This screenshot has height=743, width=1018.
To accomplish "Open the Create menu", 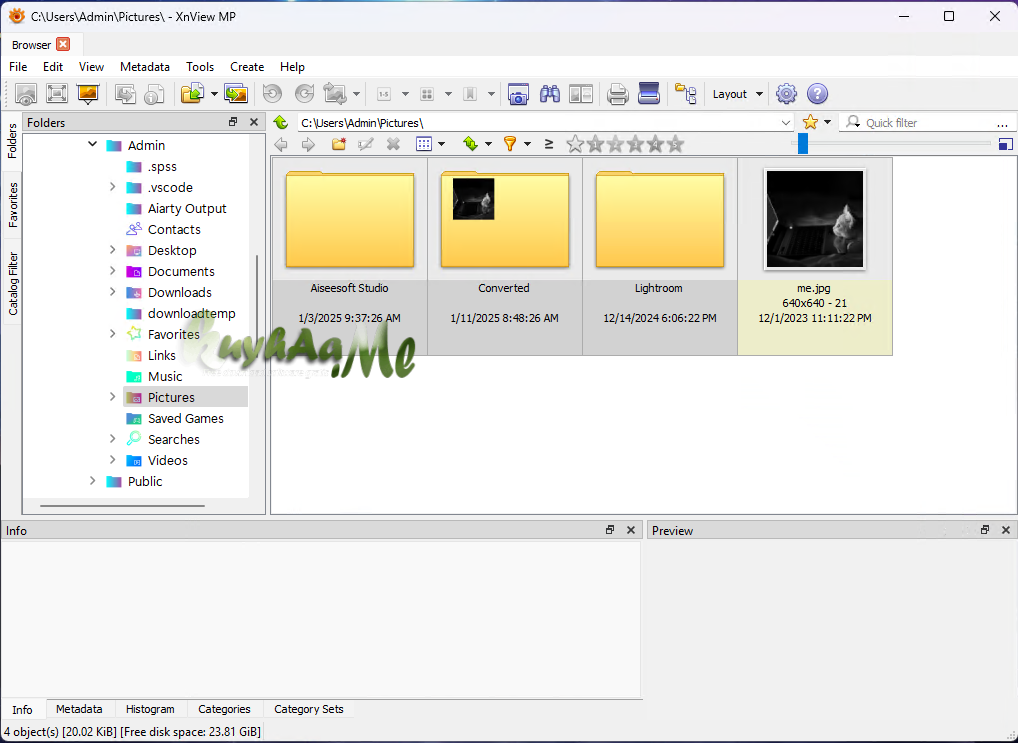I will pyautogui.click(x=247, y=67).
